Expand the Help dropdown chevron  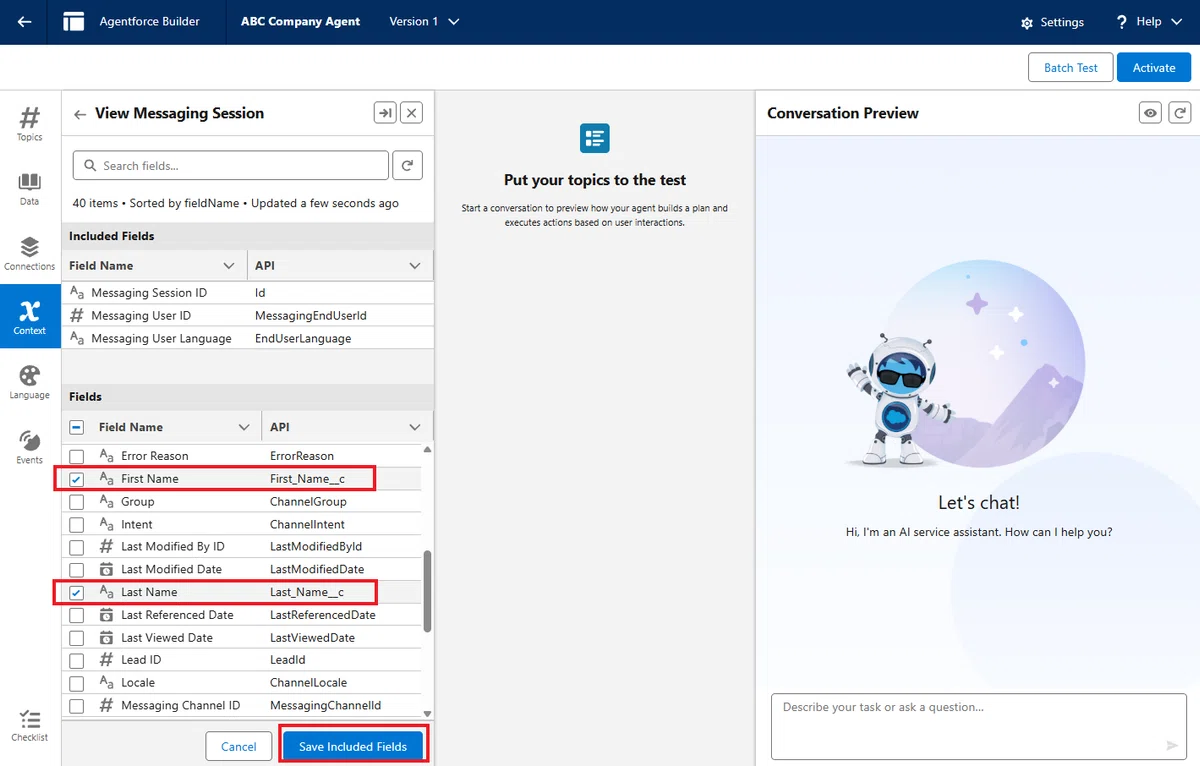click(1176, 22)
